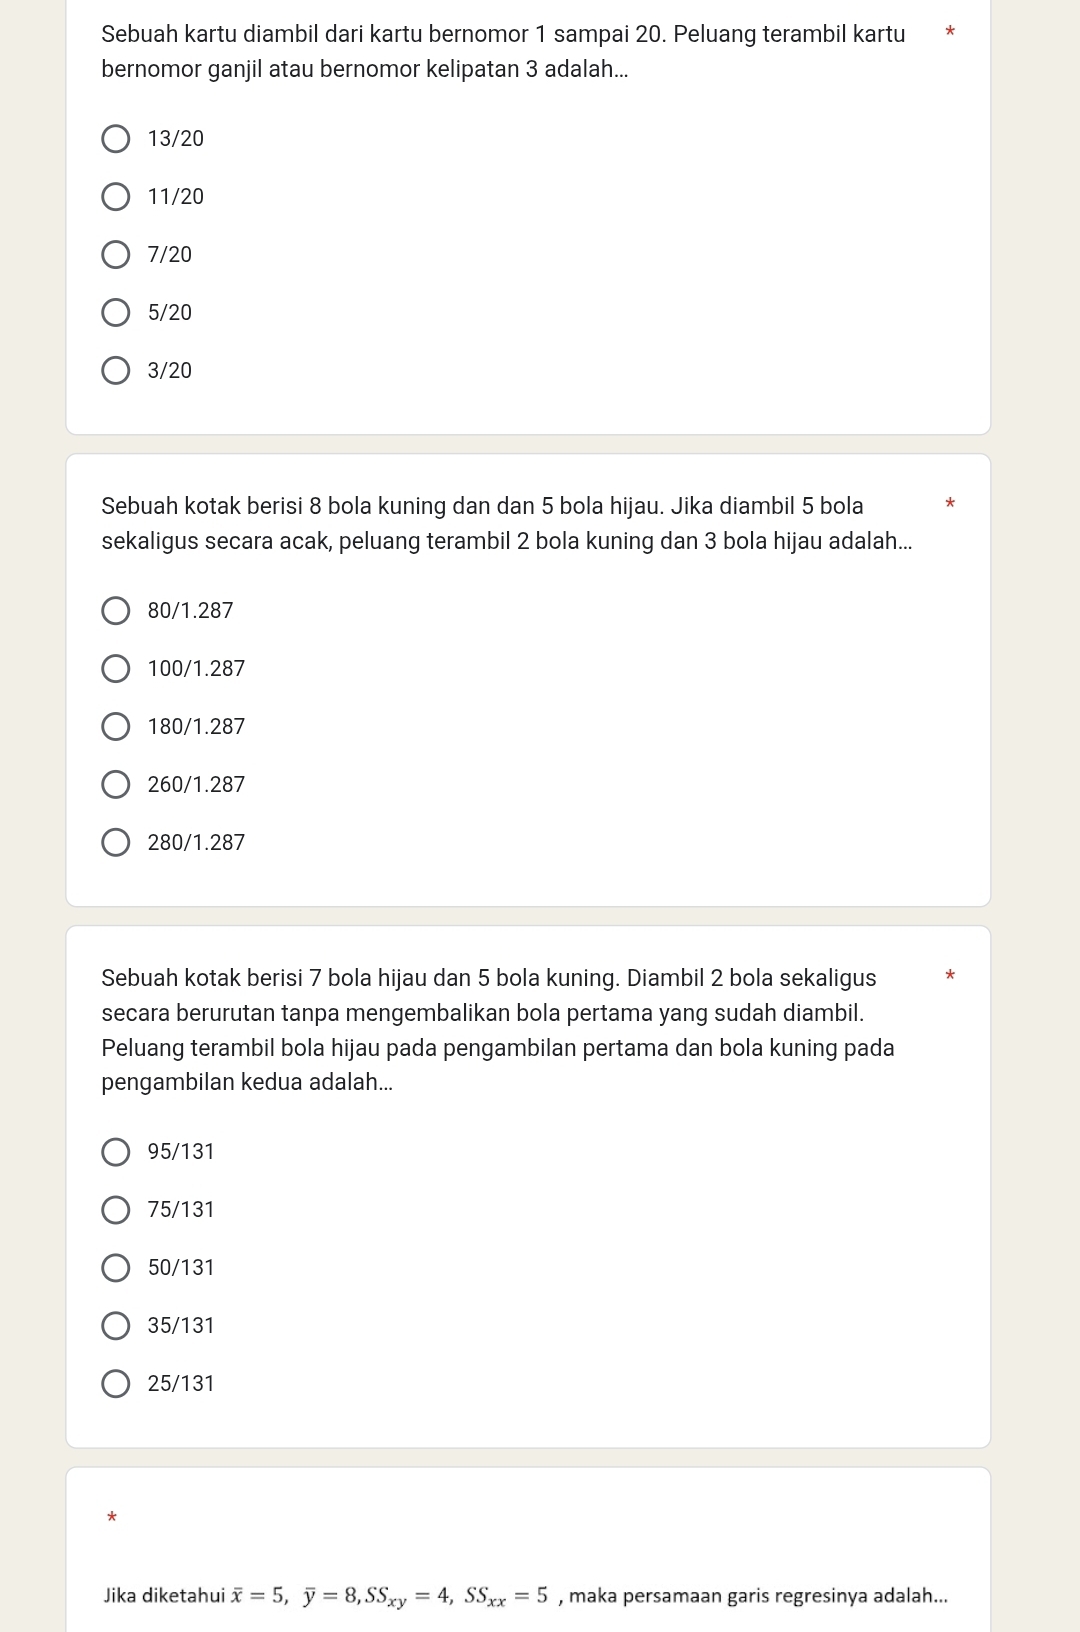Click the regression line equation question text
The image size is (1080, 1632).
click(x=526, y=1596)
